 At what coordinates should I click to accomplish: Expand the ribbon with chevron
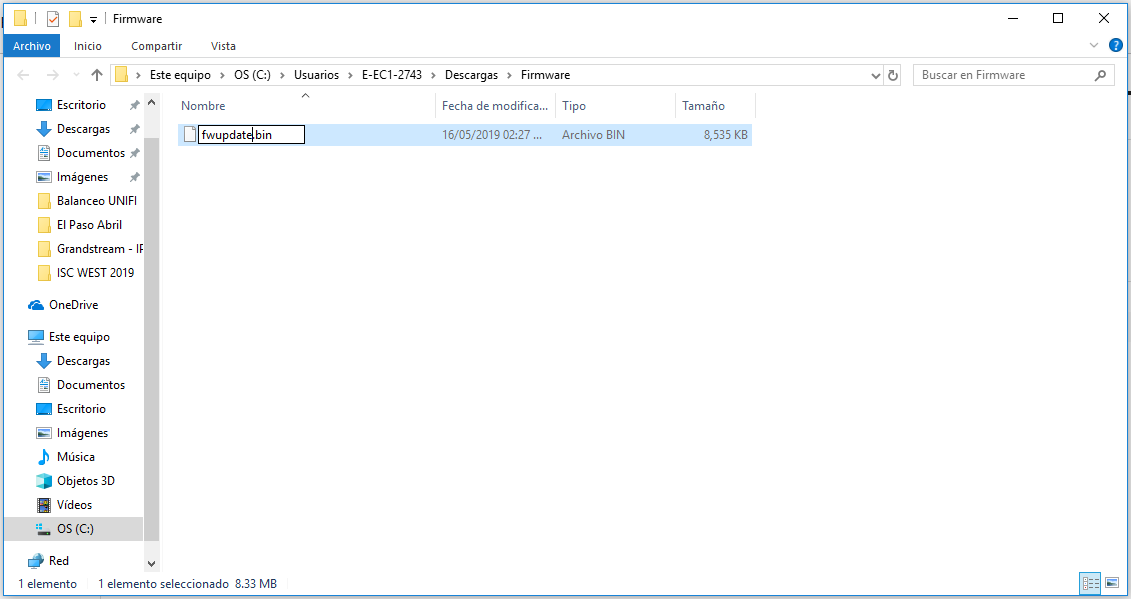1093,45
